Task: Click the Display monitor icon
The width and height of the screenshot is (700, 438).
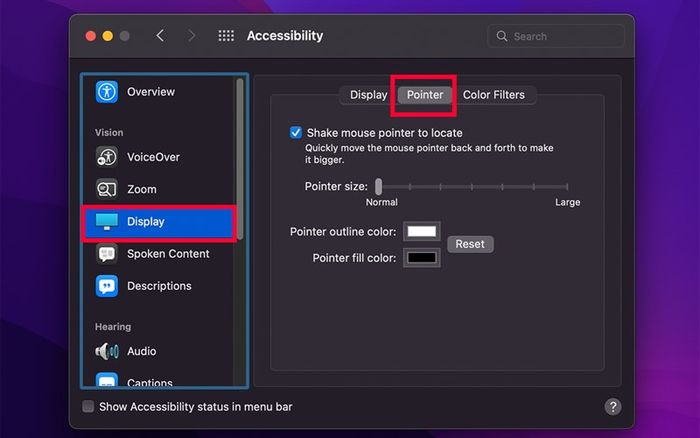Action: pyautogui.click(x=107, y=221)
